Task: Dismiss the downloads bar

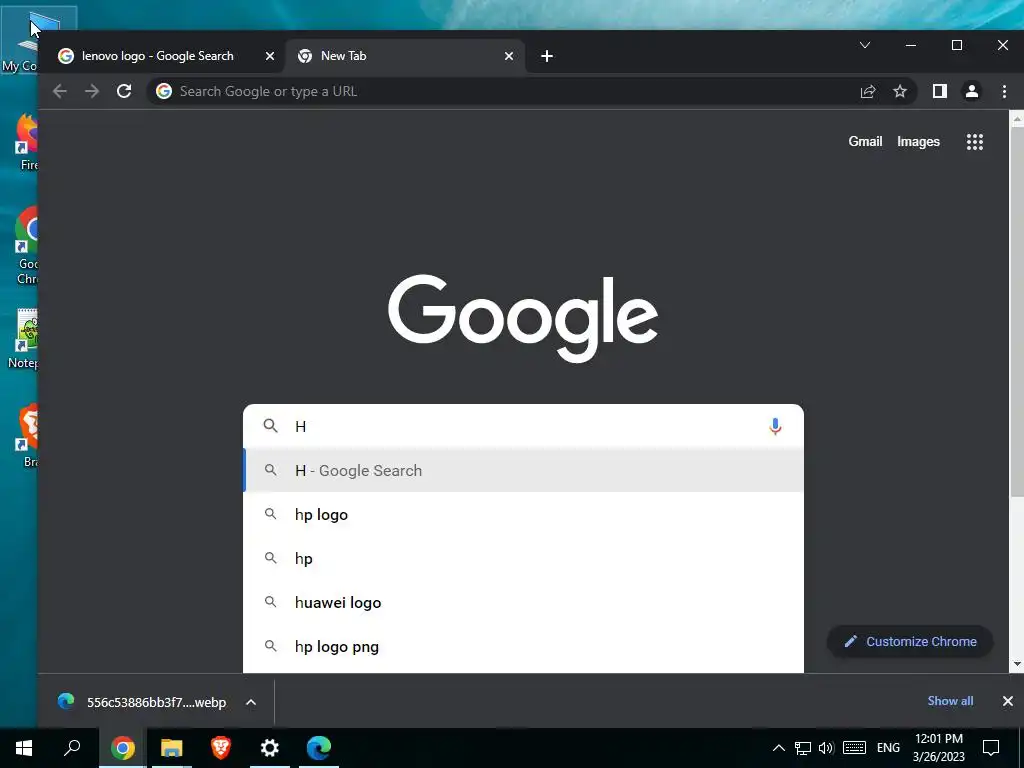Action: pos(1008,701)
